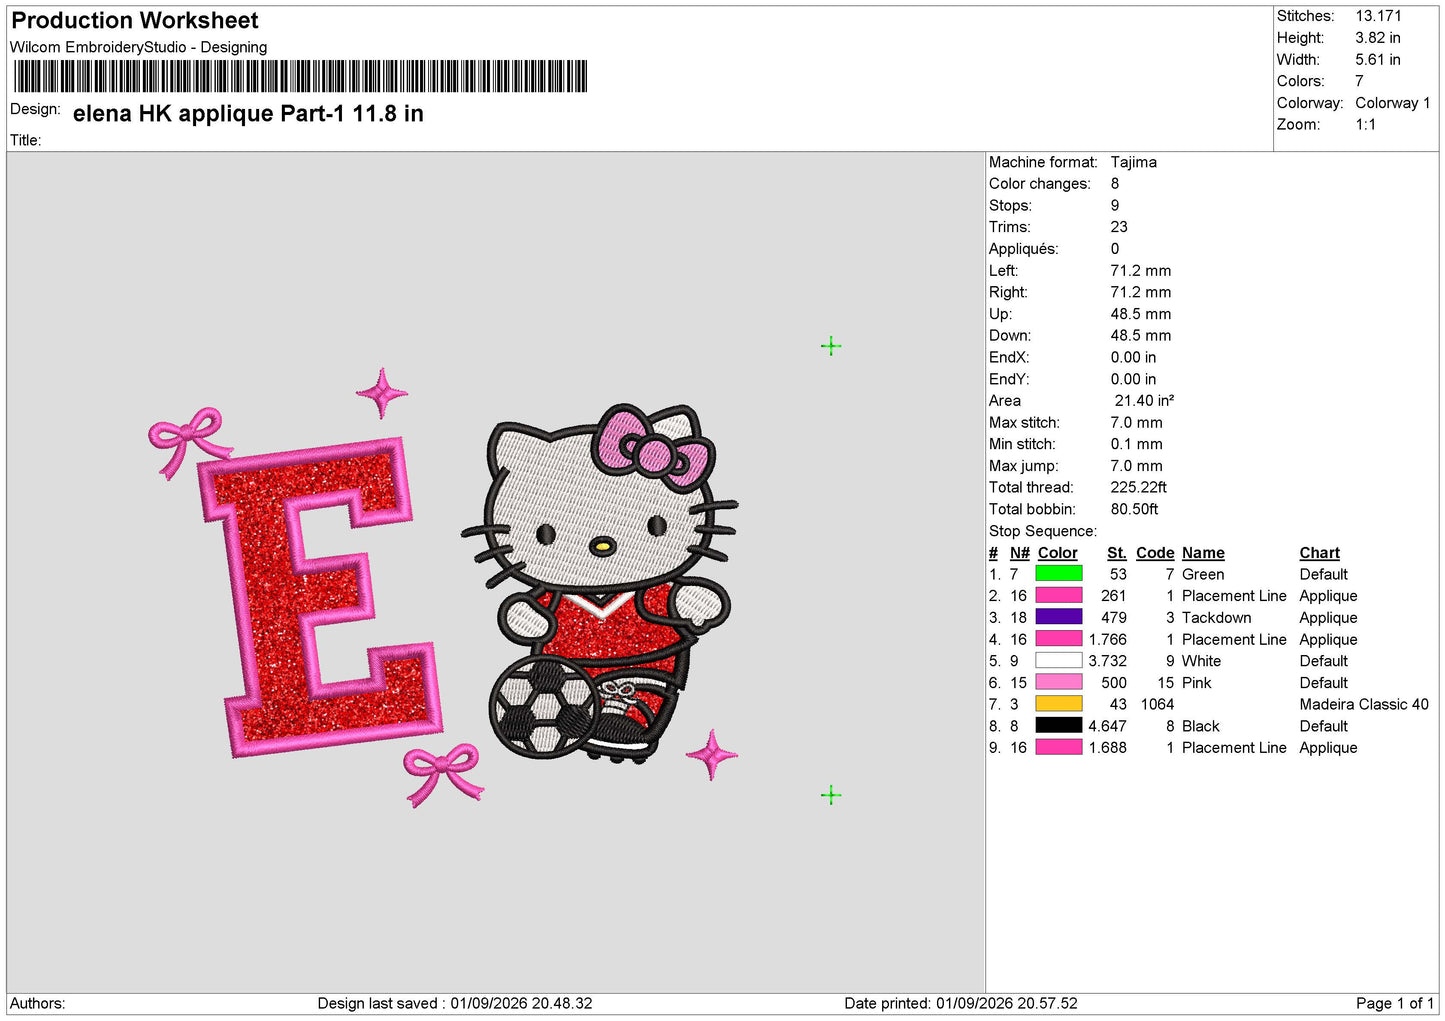Click the pink sparkle above letter E
Image resolution: width=1445 pixels, height=1021 pixels.
[382, 393]
